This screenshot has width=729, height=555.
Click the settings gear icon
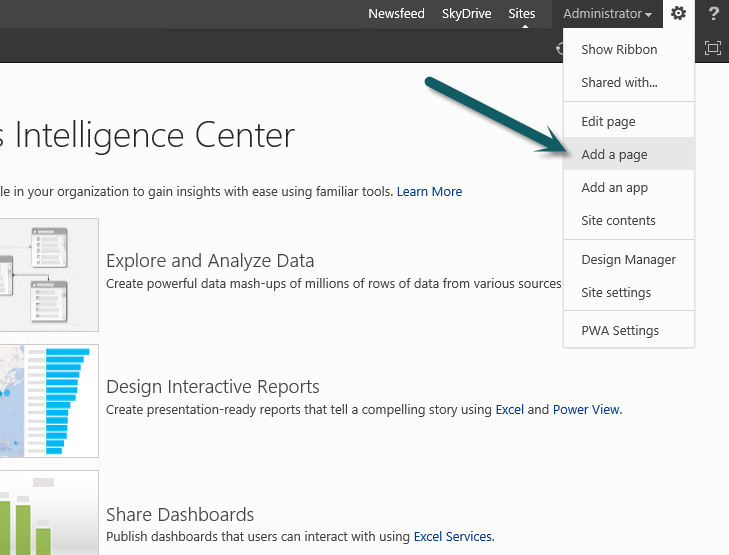[679, 14]
